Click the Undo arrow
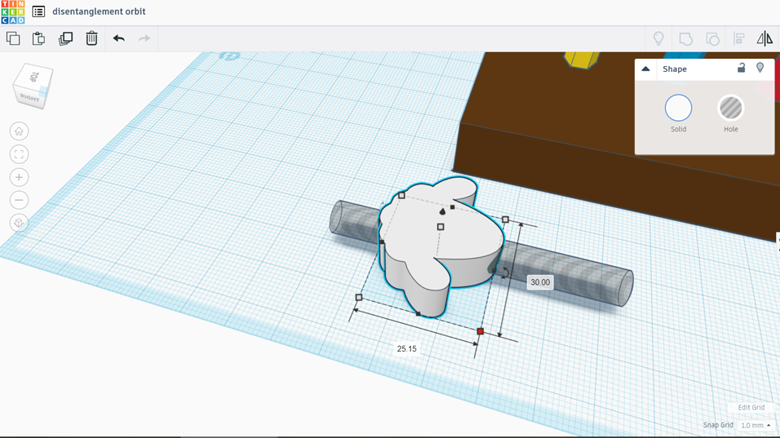 click(x=118, y=38)
